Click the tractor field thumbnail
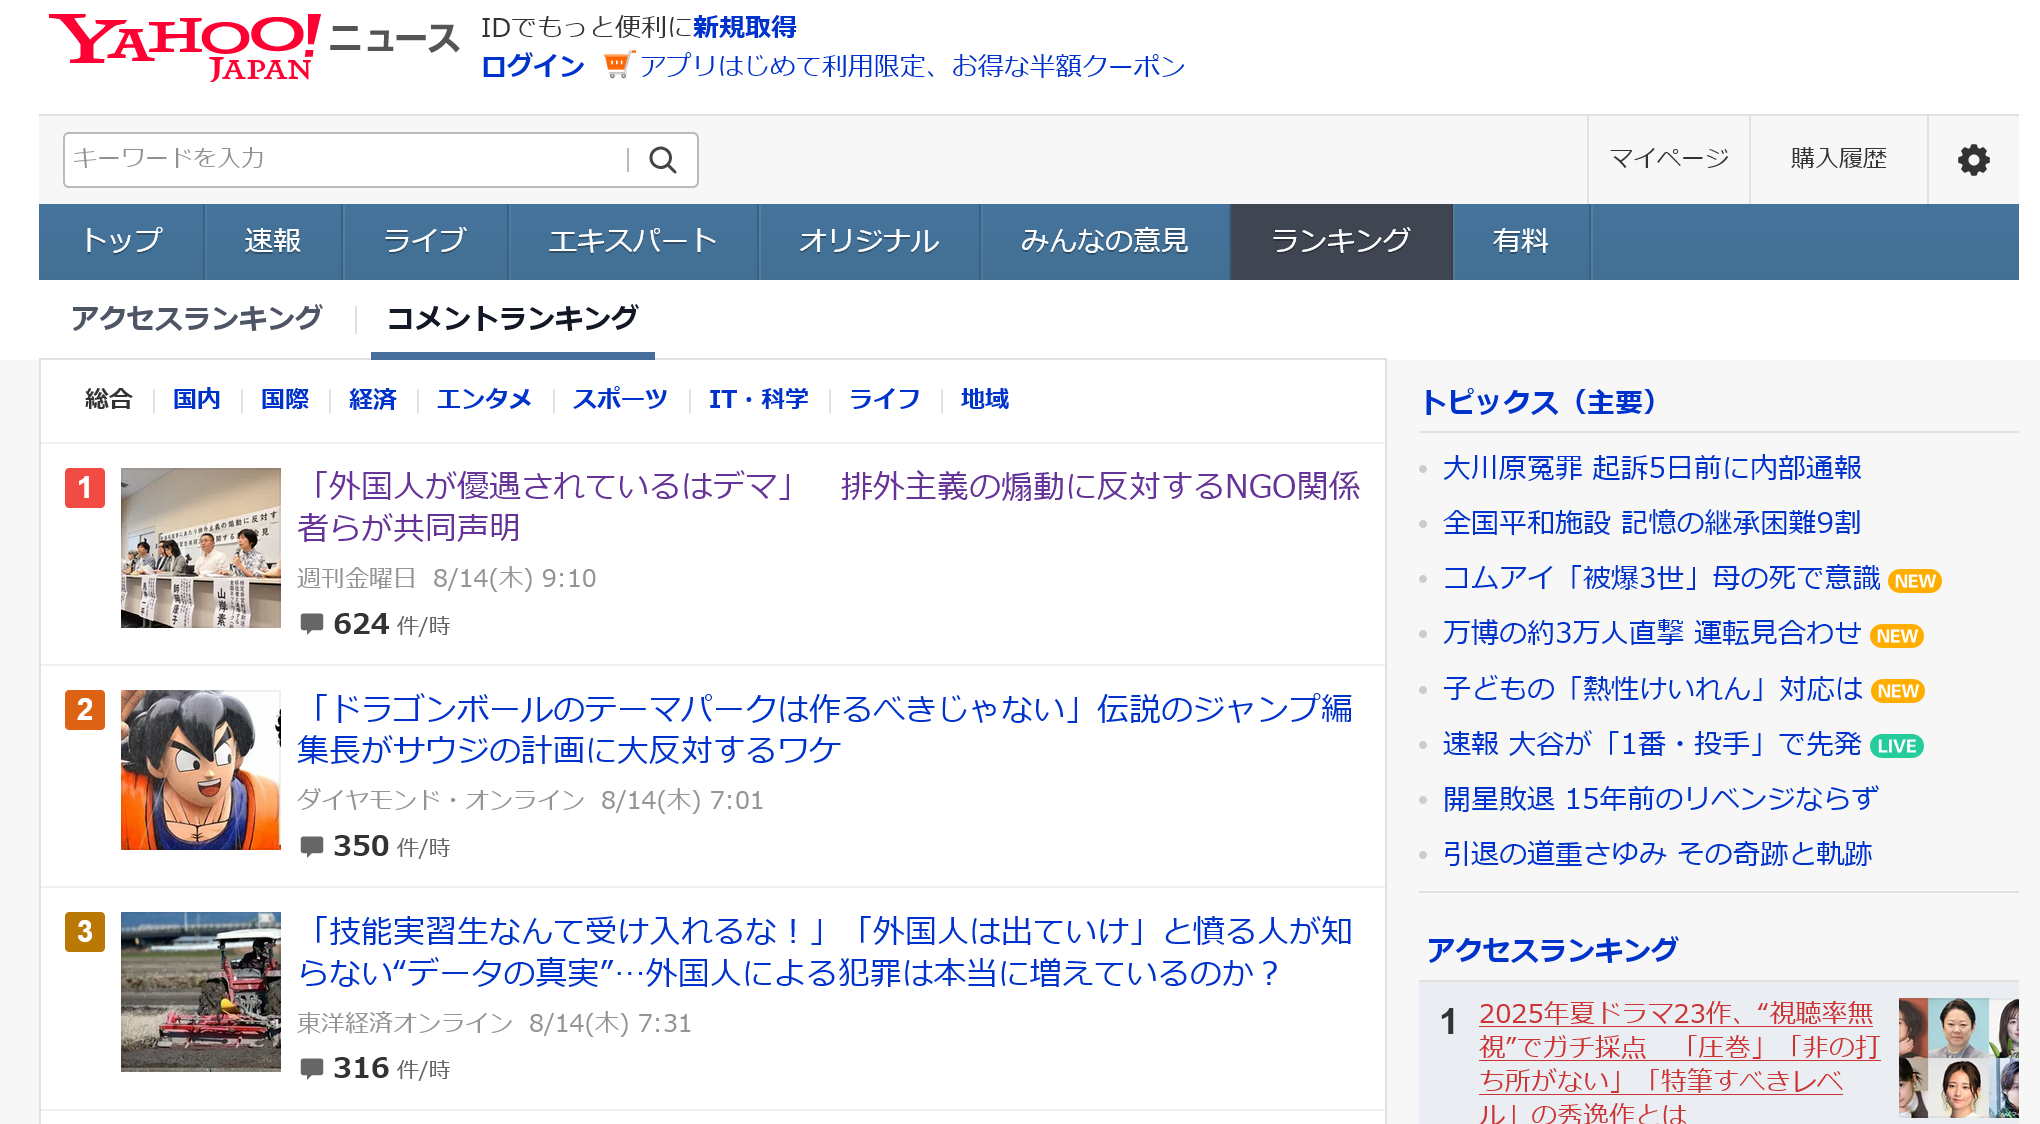 (x=201, y=992)
